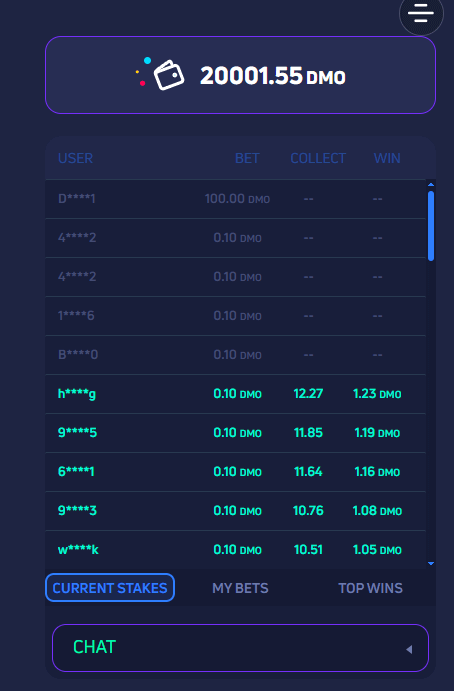Click the wallet icon beside balance
Viewport: 454px width, 691px height.
click(x=168, y=75)
